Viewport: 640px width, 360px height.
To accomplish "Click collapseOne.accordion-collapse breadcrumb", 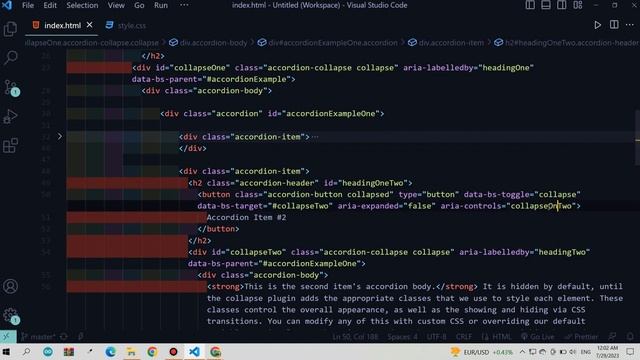I will [x=92, y=42].
